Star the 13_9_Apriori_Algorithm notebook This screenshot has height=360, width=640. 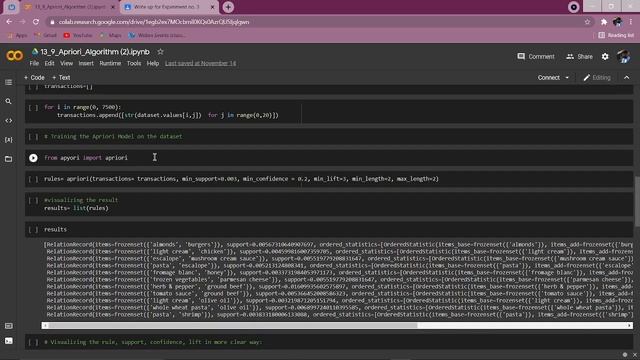click(160, 52)
